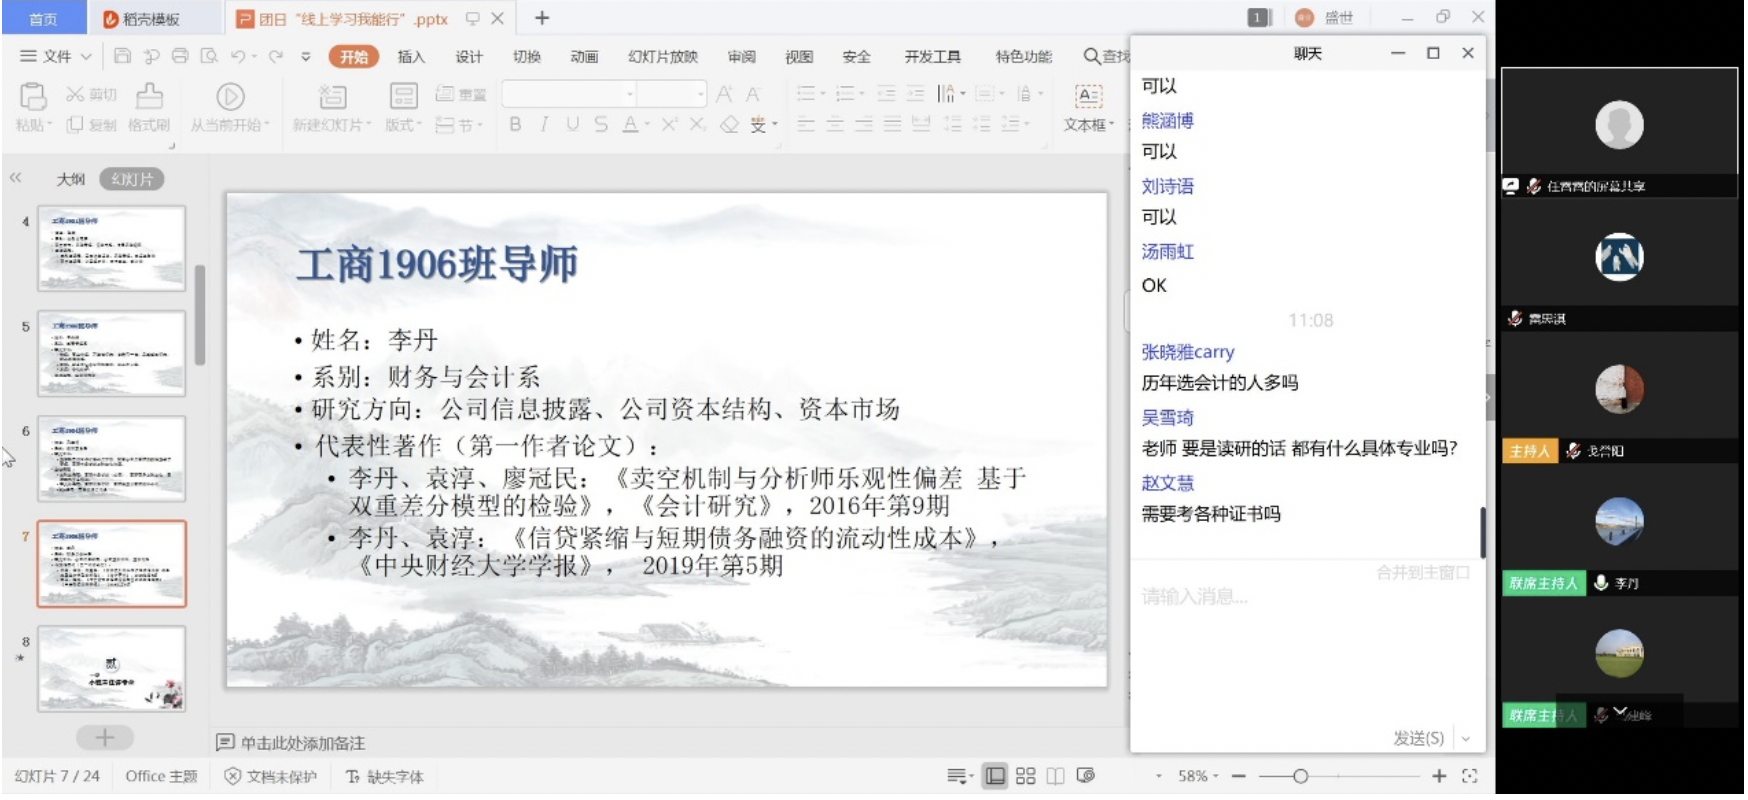The image size is (1748, 800).
Task: Toggle italic formatting
Action: [x=544, y=124]
